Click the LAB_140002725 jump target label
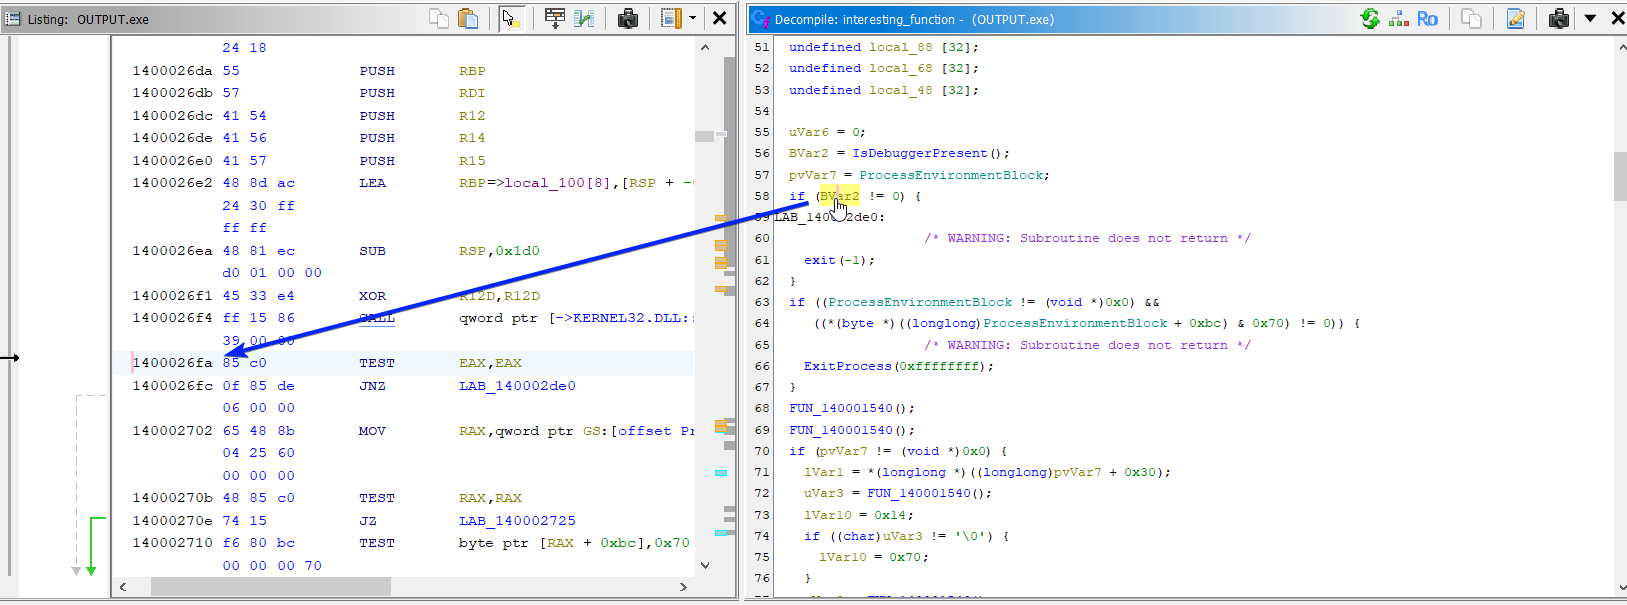Image resolution: width=1627 pixels, height=605 pixels. 517,521
